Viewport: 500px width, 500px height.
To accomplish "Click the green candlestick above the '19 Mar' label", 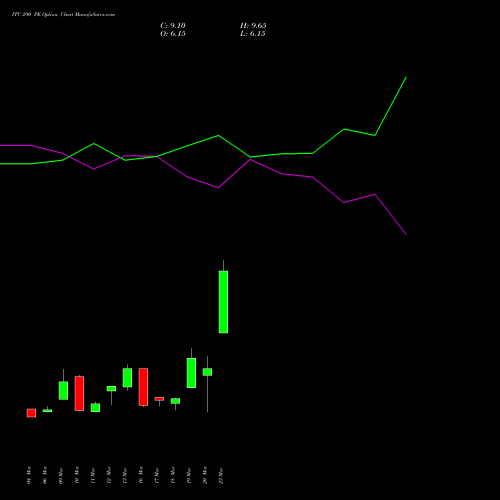I will click(x=191, y=373).
